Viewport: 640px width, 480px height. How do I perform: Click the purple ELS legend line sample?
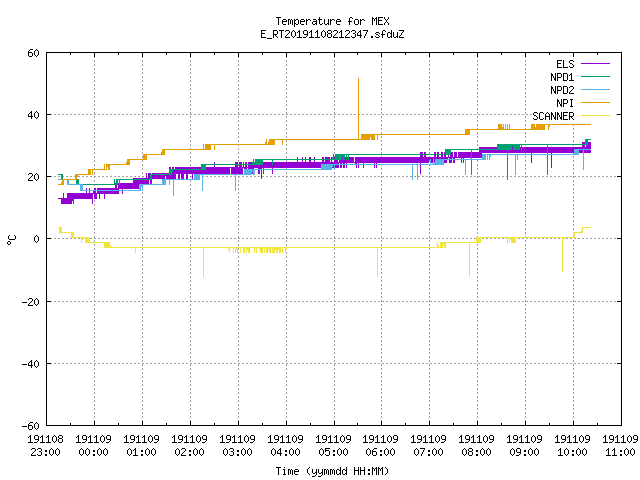pyautogui.click(x=595, y=64)
